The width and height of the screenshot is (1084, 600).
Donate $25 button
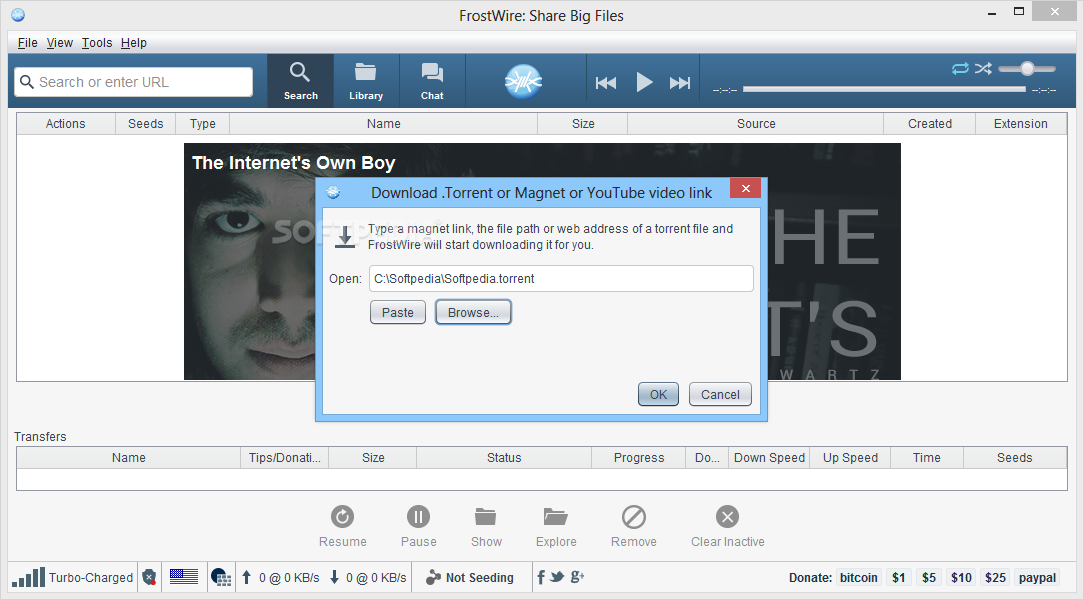[995, 578]
